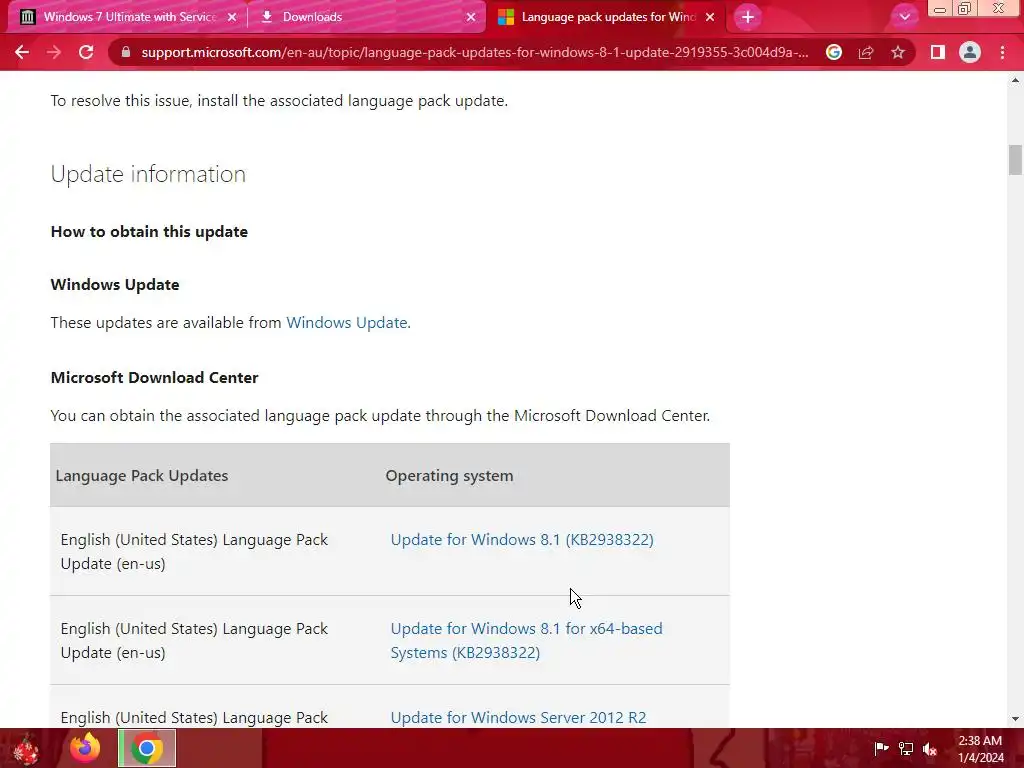Switch to Windows 7 Ultimate tab
Screen dimensions: 1024x768
click(x=127, y=17)
